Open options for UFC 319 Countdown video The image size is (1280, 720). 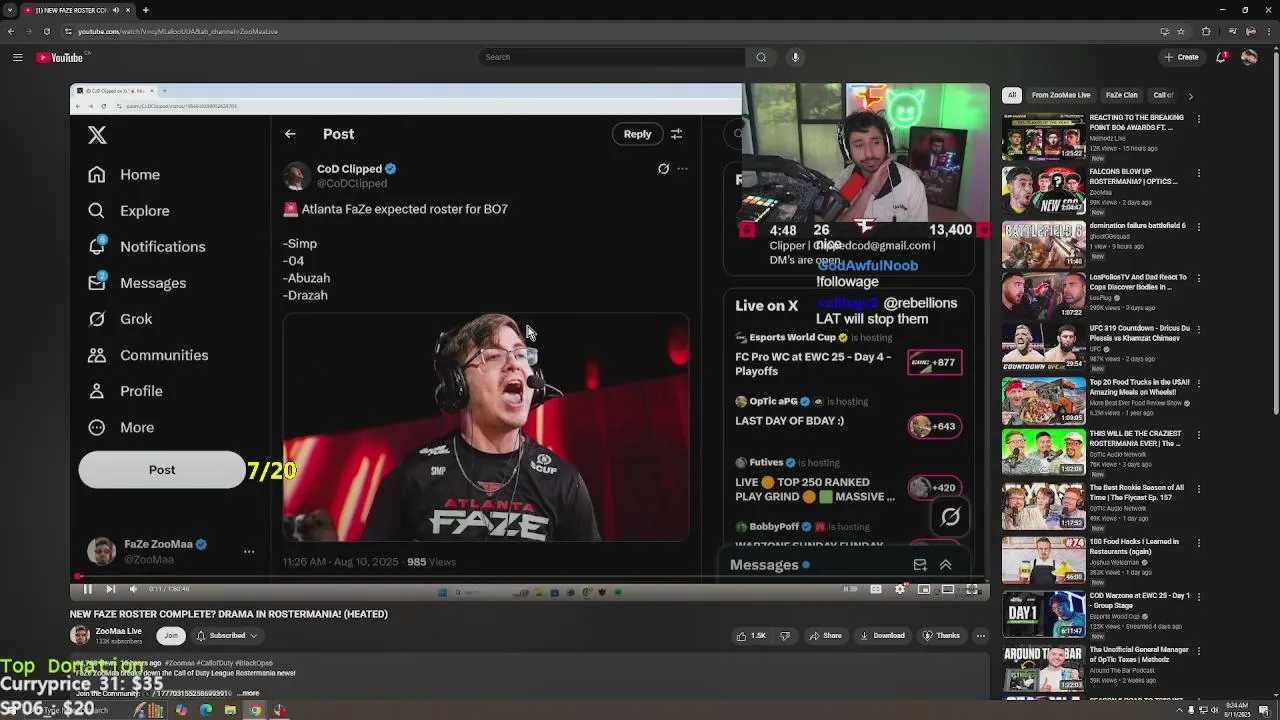tap(1198, 329)
